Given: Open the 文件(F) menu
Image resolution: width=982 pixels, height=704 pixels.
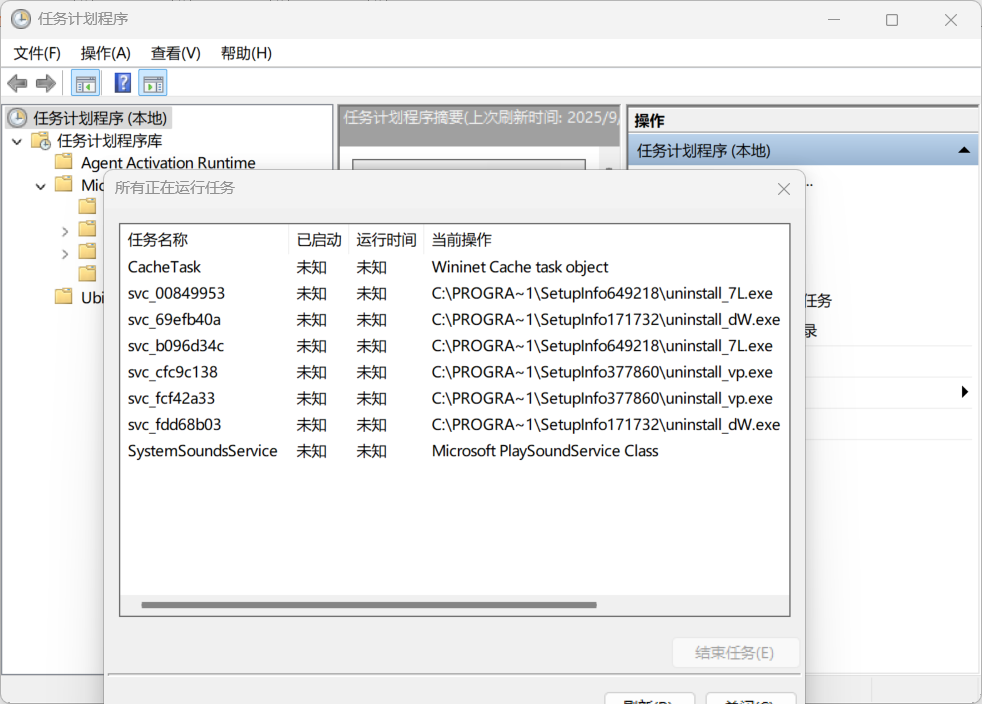Looking at the screenshot, I should 36,53.
